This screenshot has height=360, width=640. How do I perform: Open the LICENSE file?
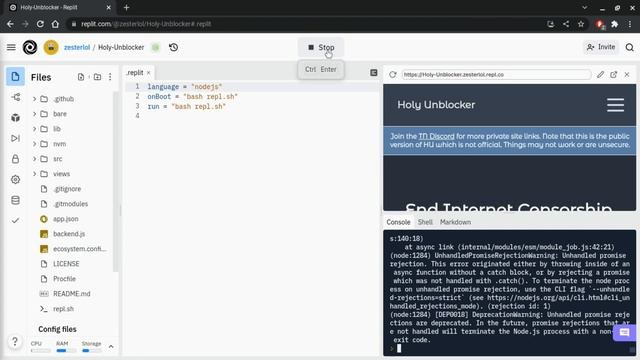click(66, 264)
